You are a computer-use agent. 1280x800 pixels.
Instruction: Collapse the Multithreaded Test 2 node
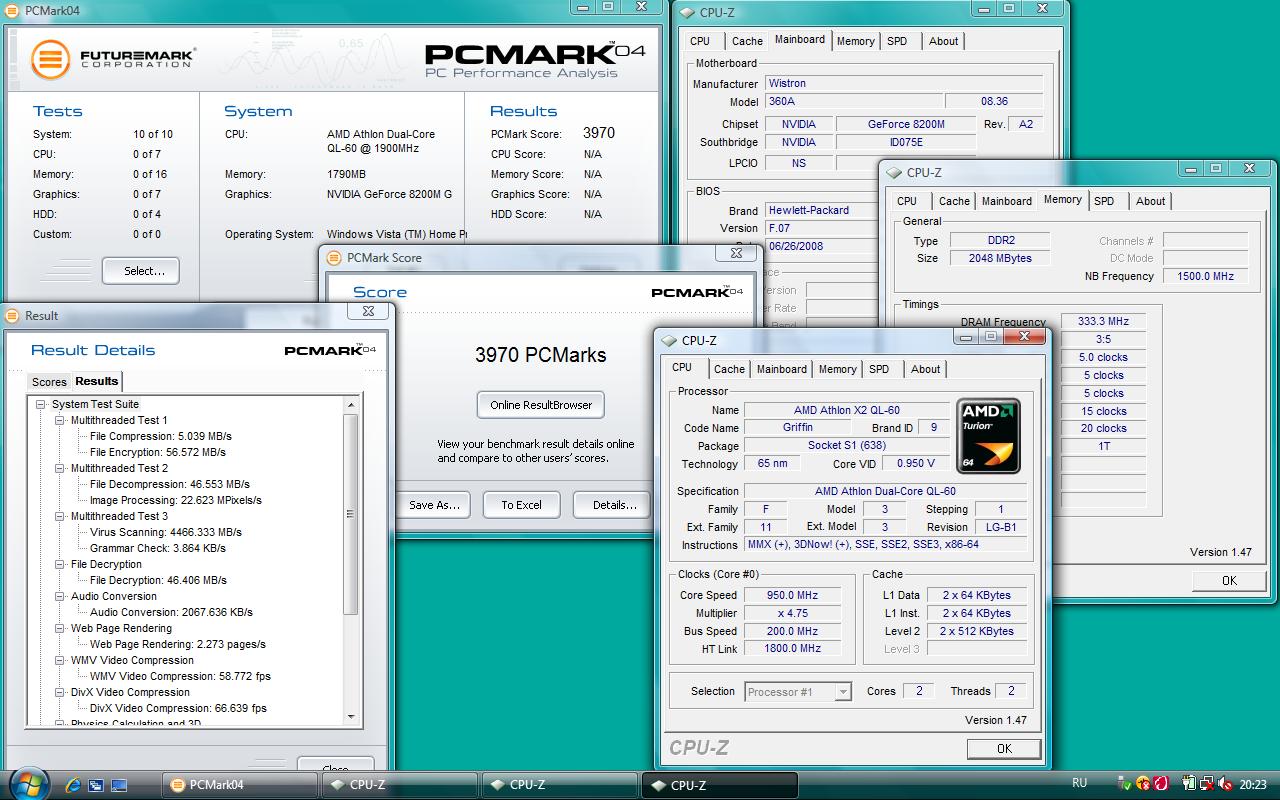click(x=60, y=468)
